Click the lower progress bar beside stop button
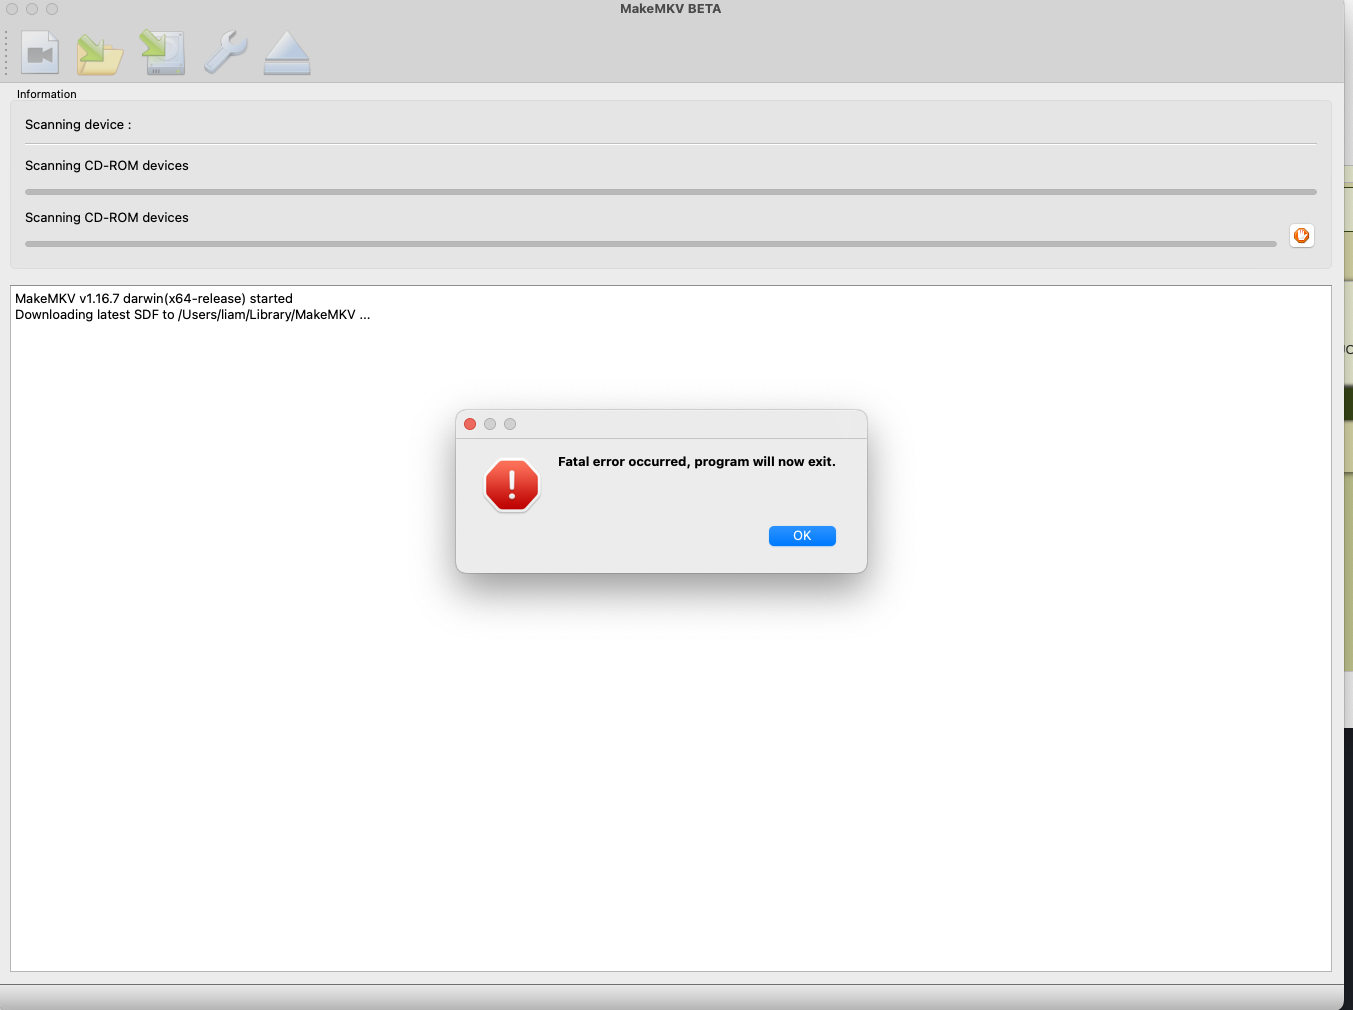 (650, 244)
